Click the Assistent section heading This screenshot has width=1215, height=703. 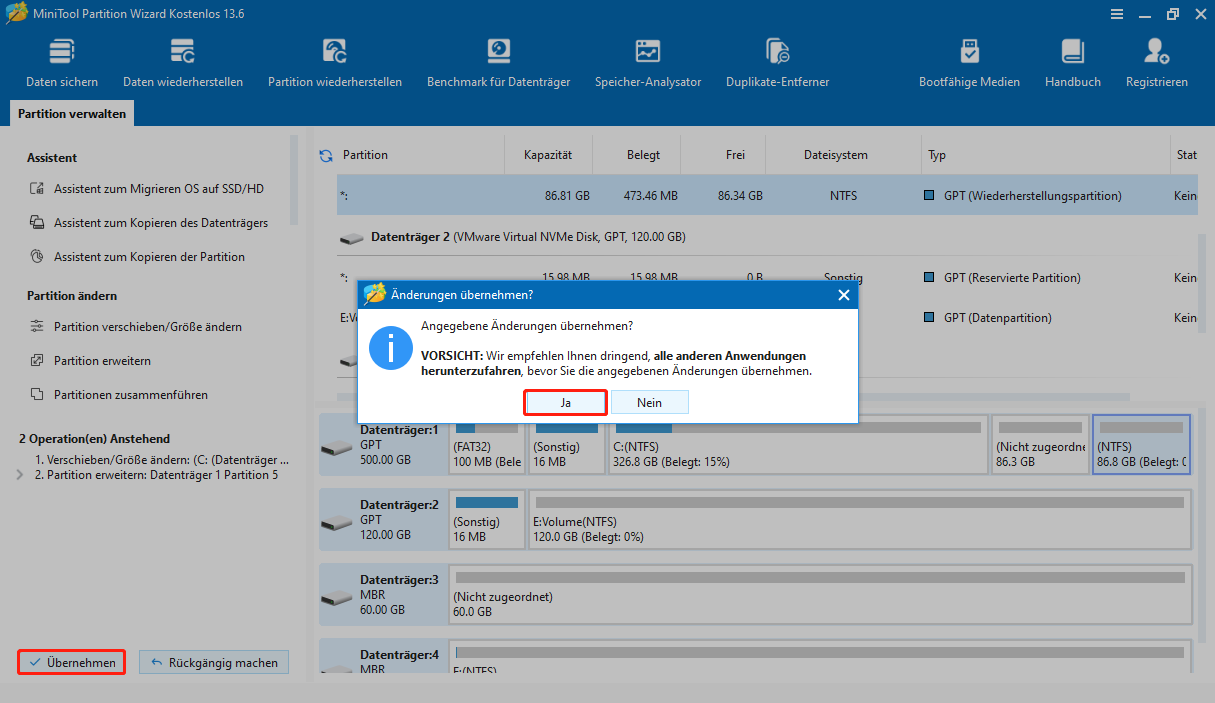click(52, 158)
